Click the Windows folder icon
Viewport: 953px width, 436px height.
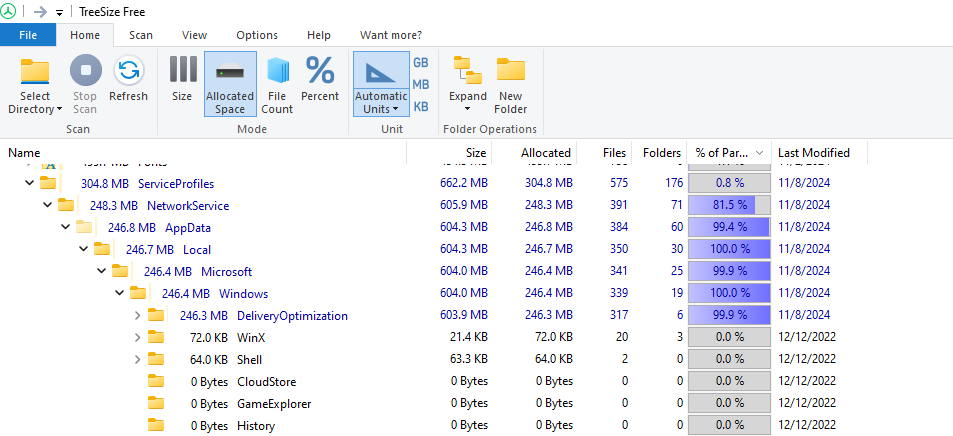(139, 292)
